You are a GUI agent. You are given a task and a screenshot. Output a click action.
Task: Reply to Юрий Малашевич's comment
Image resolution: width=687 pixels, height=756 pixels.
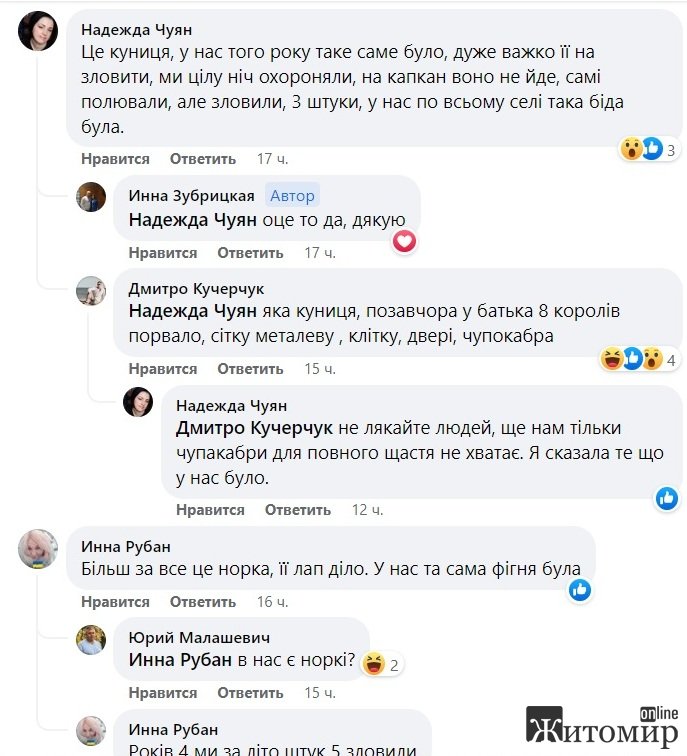[x=251, y=693]
